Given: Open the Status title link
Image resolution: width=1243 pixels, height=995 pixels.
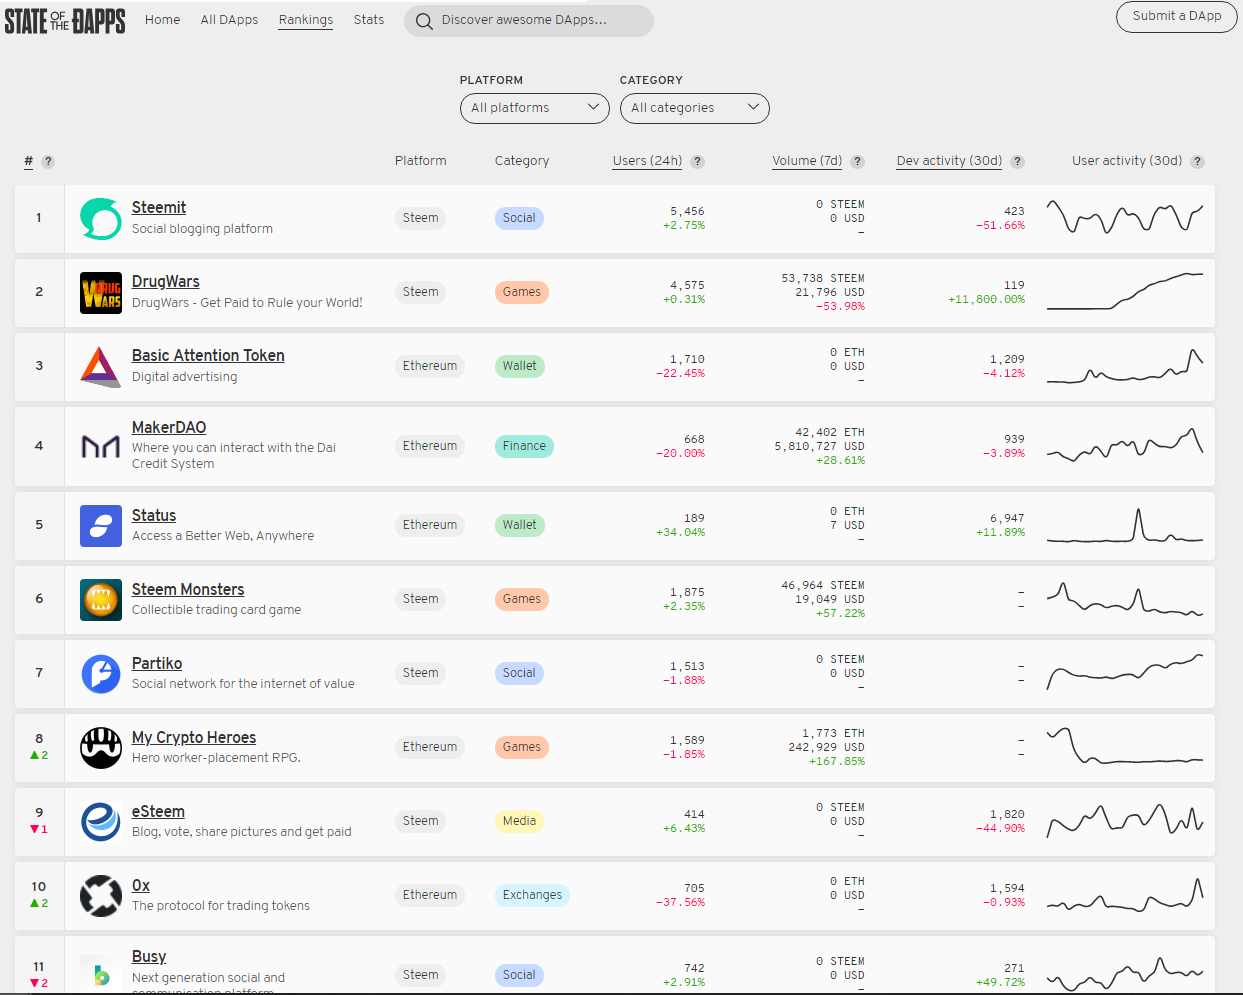Looking at the screenshot, I should point(154,516).
